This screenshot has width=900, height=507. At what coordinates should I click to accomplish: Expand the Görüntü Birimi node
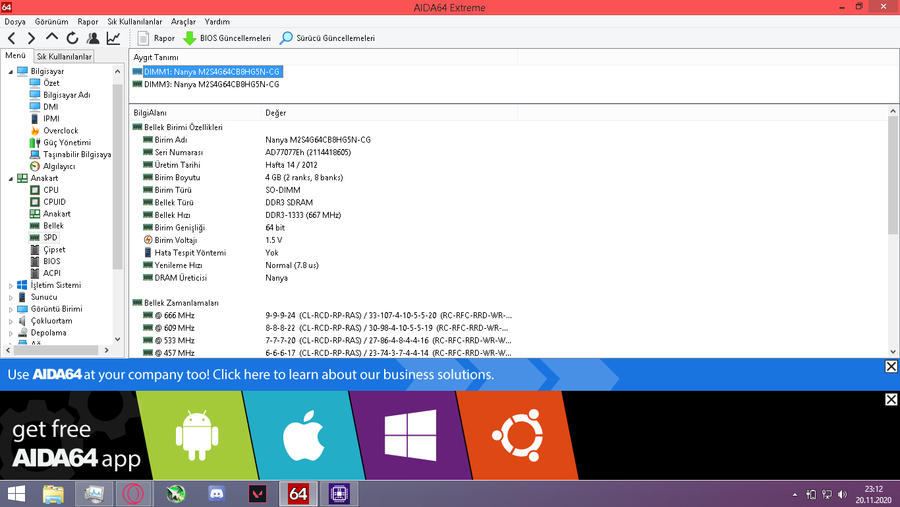10,309
